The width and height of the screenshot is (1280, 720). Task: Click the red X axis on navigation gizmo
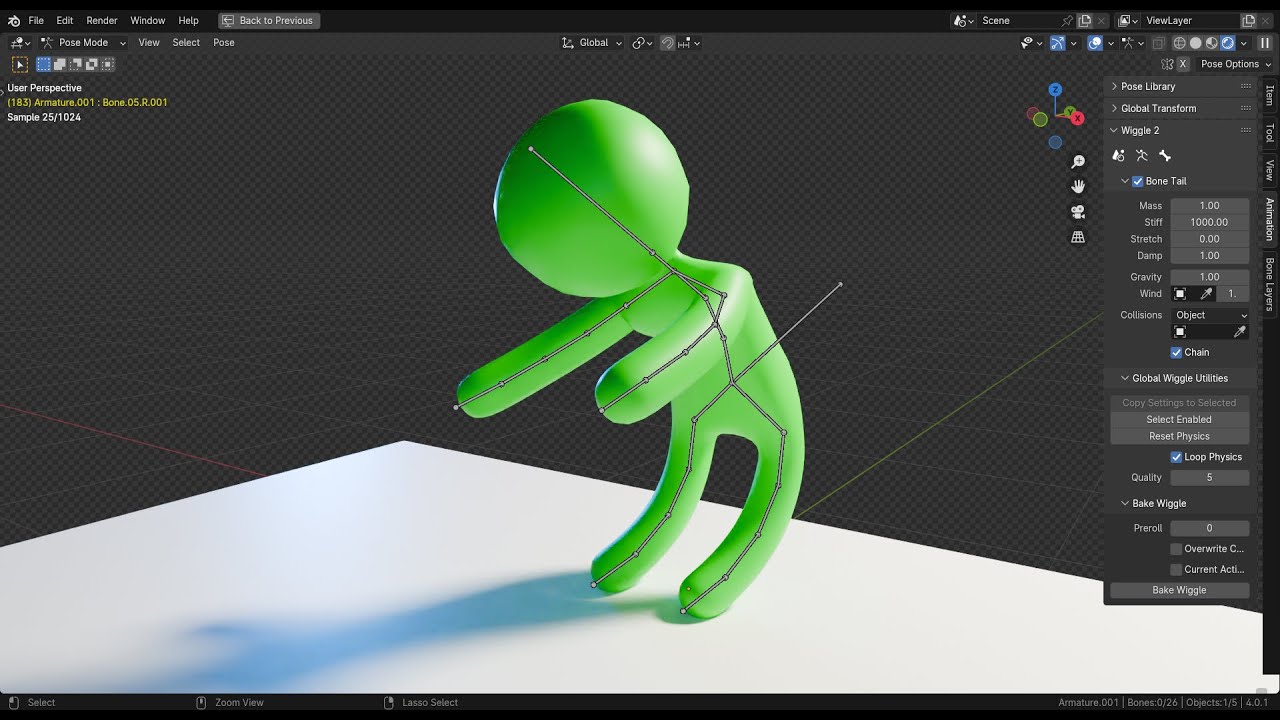[x=1078, y=118]
